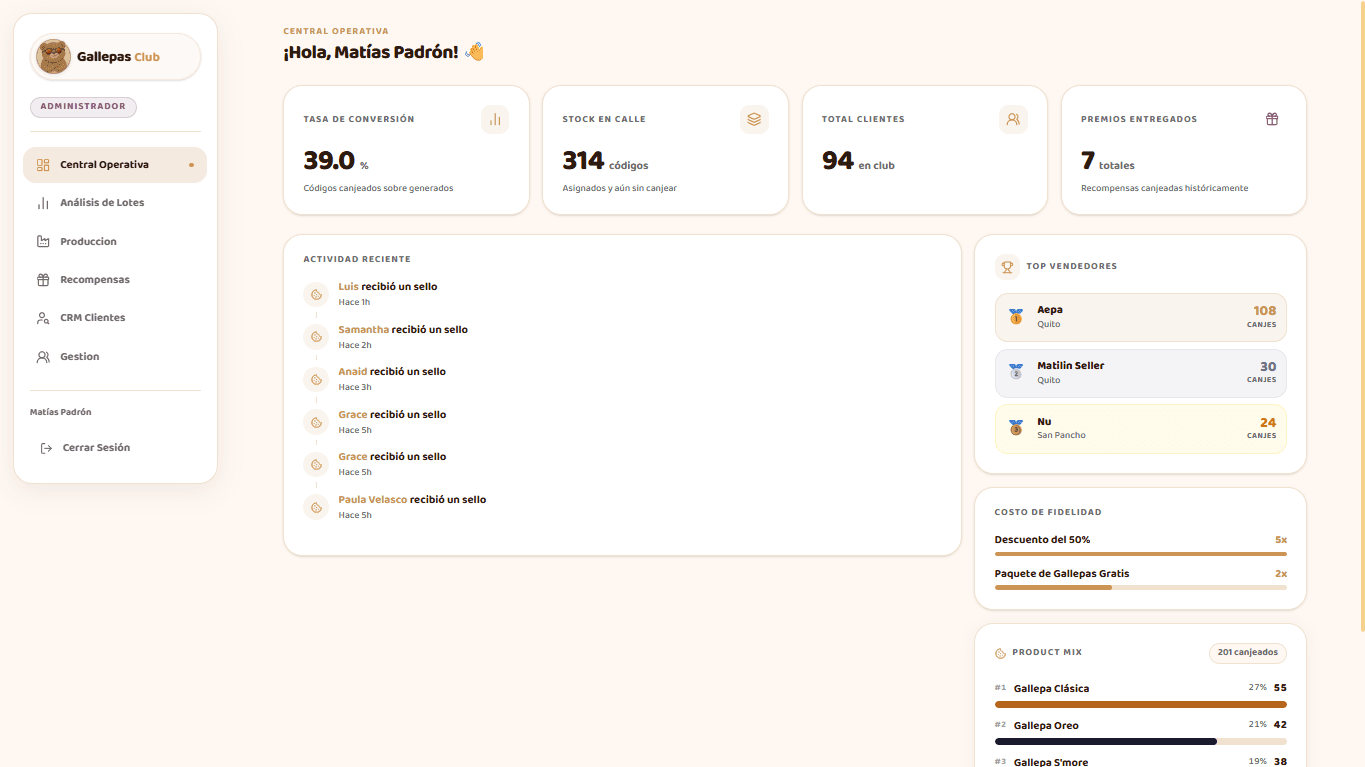Click the gold medal icon next to Aepa
Viewport: 1365px width, 767px height.
coord(1016,317)
